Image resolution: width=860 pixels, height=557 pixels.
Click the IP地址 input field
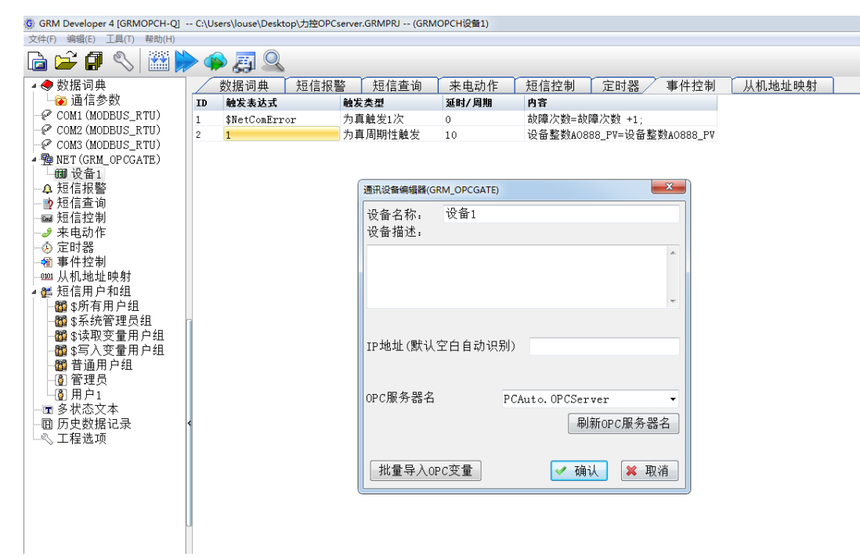tap(604, 346)
